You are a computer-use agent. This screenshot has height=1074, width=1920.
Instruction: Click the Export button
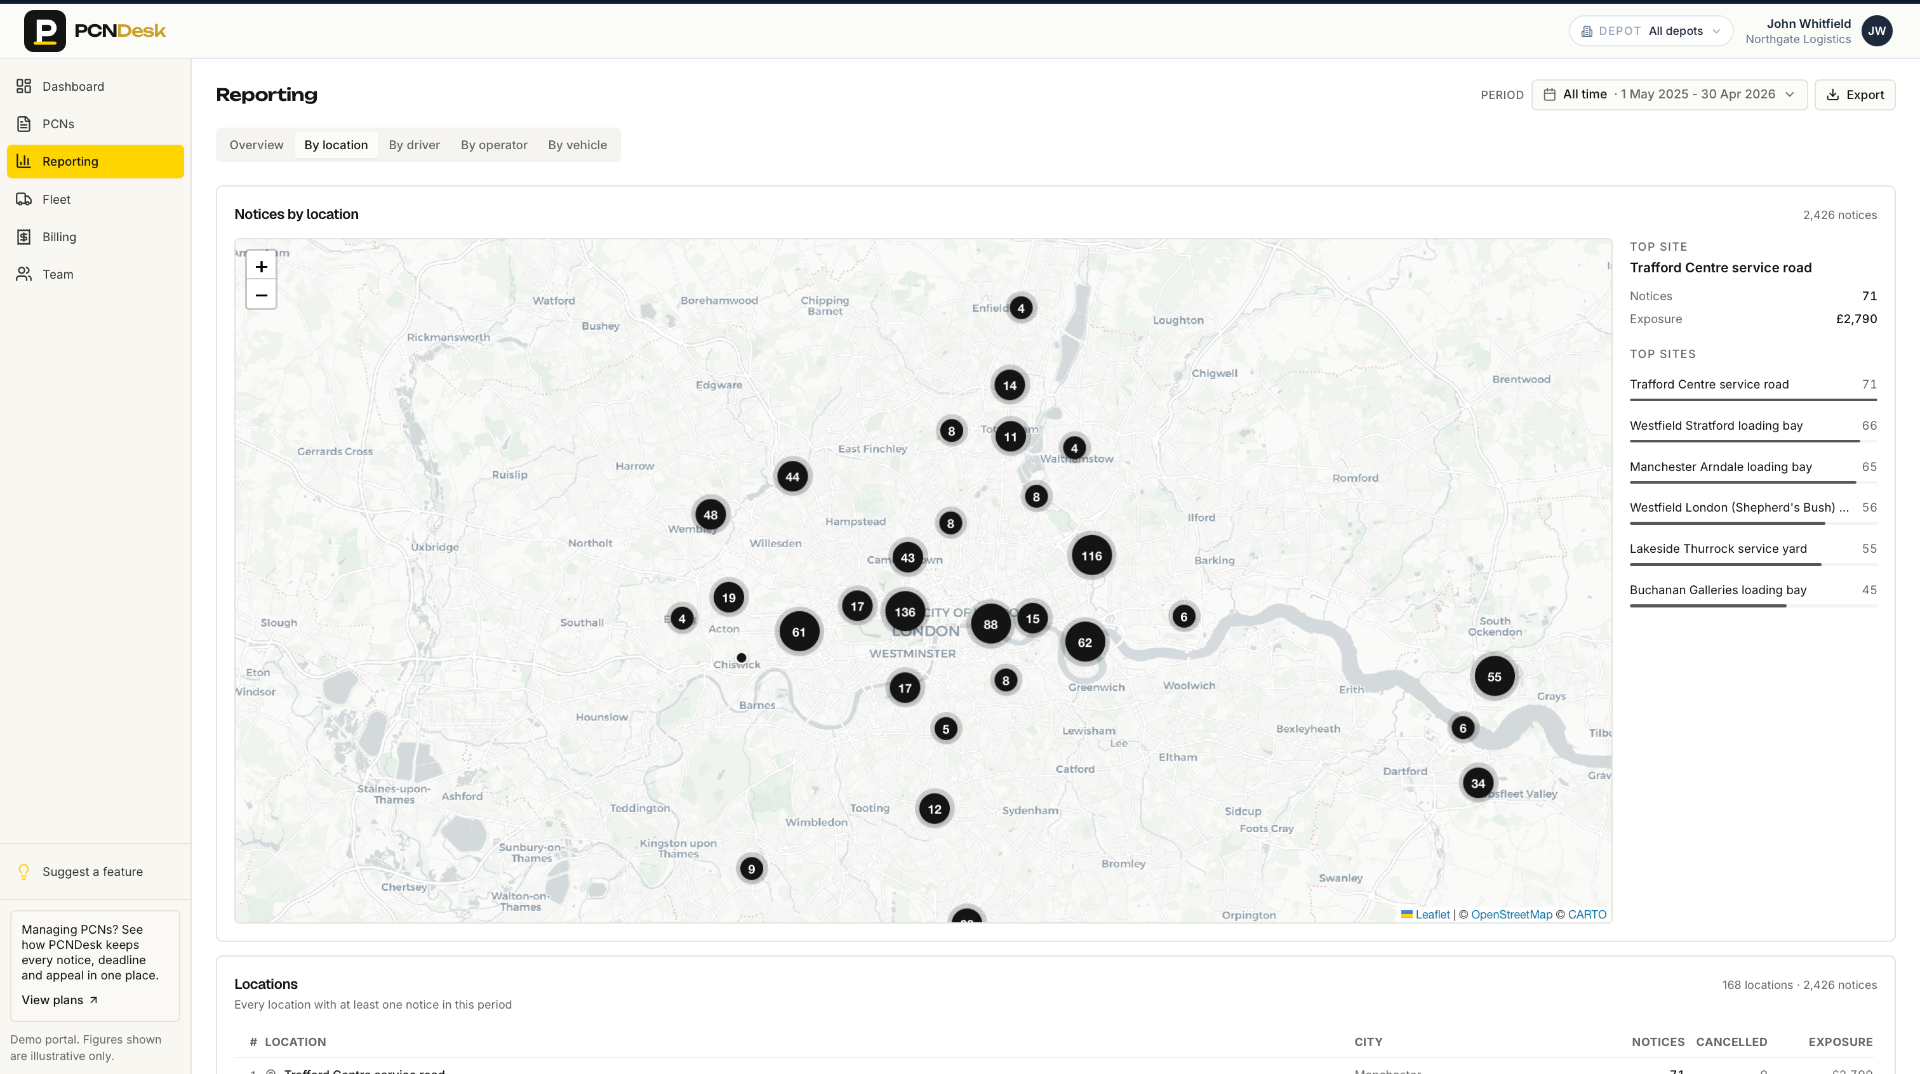1855,94
